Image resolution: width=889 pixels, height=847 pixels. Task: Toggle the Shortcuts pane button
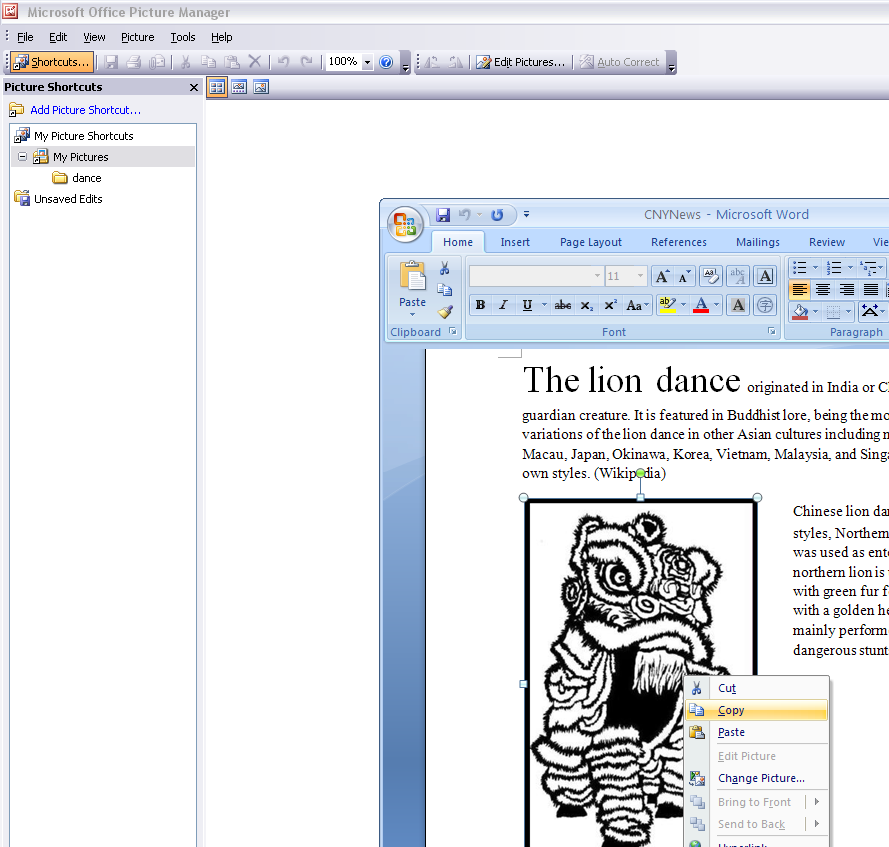[52, 62]
